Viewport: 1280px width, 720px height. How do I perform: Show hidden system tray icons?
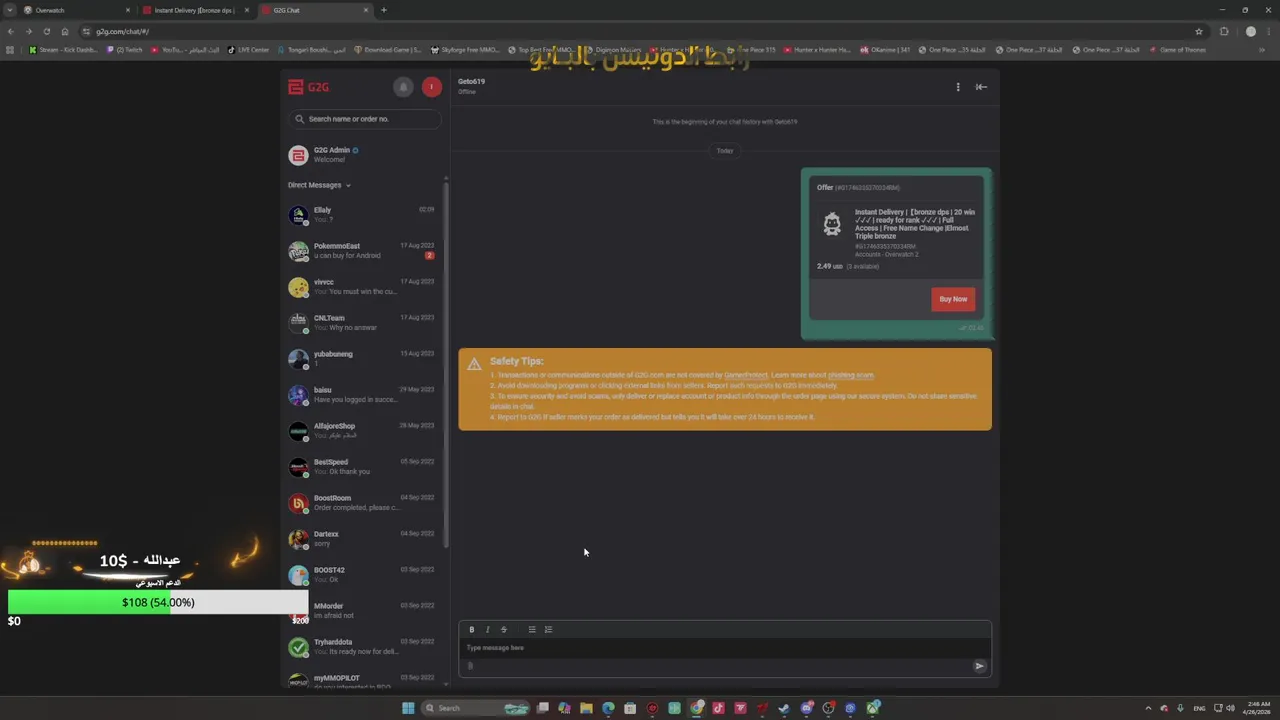pyautogui.click(x=1148, y=708)
